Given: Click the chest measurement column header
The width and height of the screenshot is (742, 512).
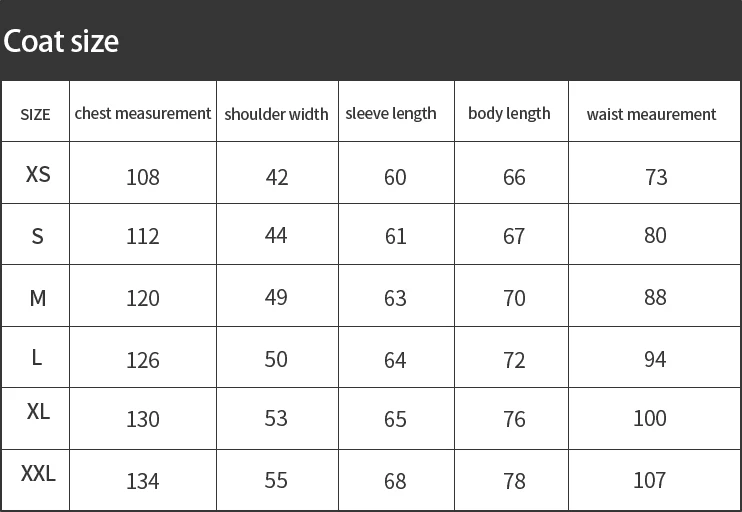Looking at the screenshot, I should 143,113.
